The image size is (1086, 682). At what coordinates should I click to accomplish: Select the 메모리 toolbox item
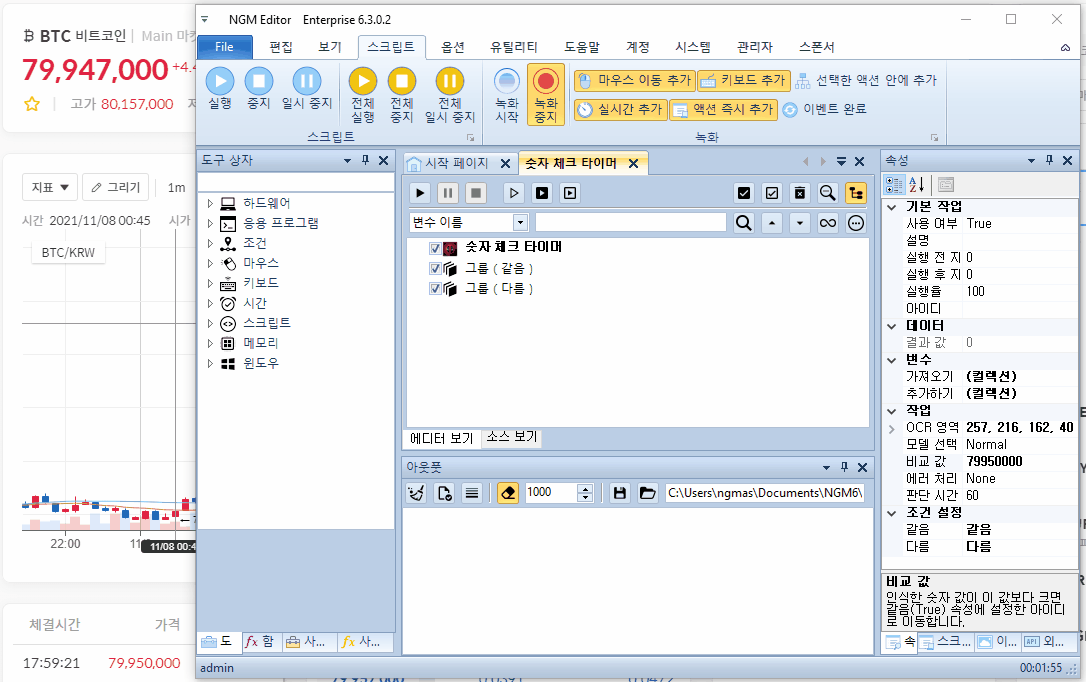click(260, 343)
